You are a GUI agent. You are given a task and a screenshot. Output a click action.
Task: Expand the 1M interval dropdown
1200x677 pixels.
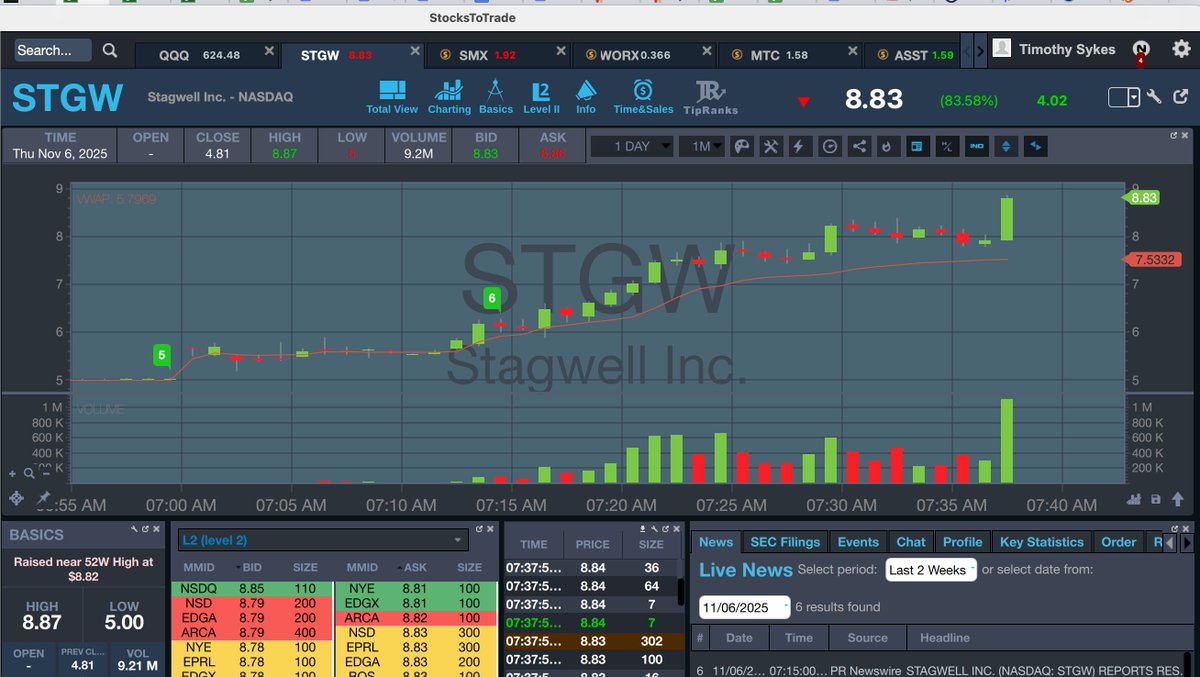702,146
